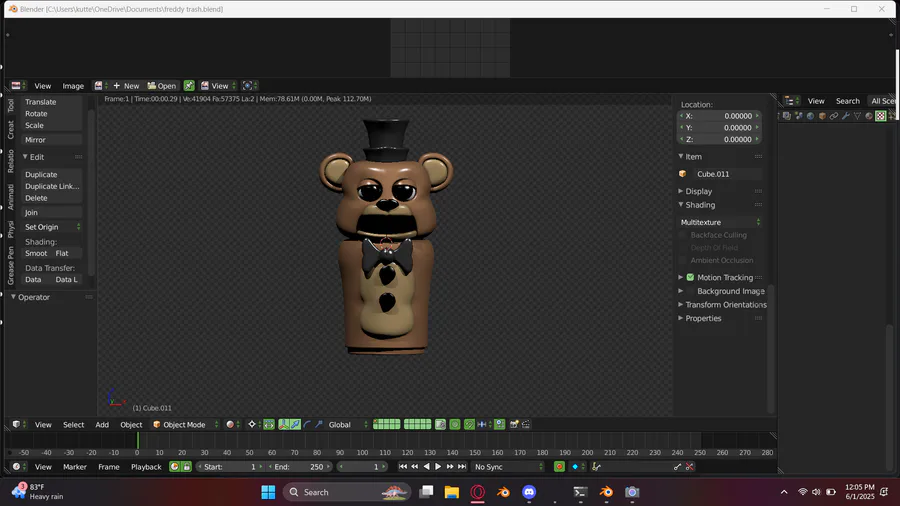The image size is (900, 506).
Task: Open the viewport shading sphere dropdown
Action: (232, 425)
